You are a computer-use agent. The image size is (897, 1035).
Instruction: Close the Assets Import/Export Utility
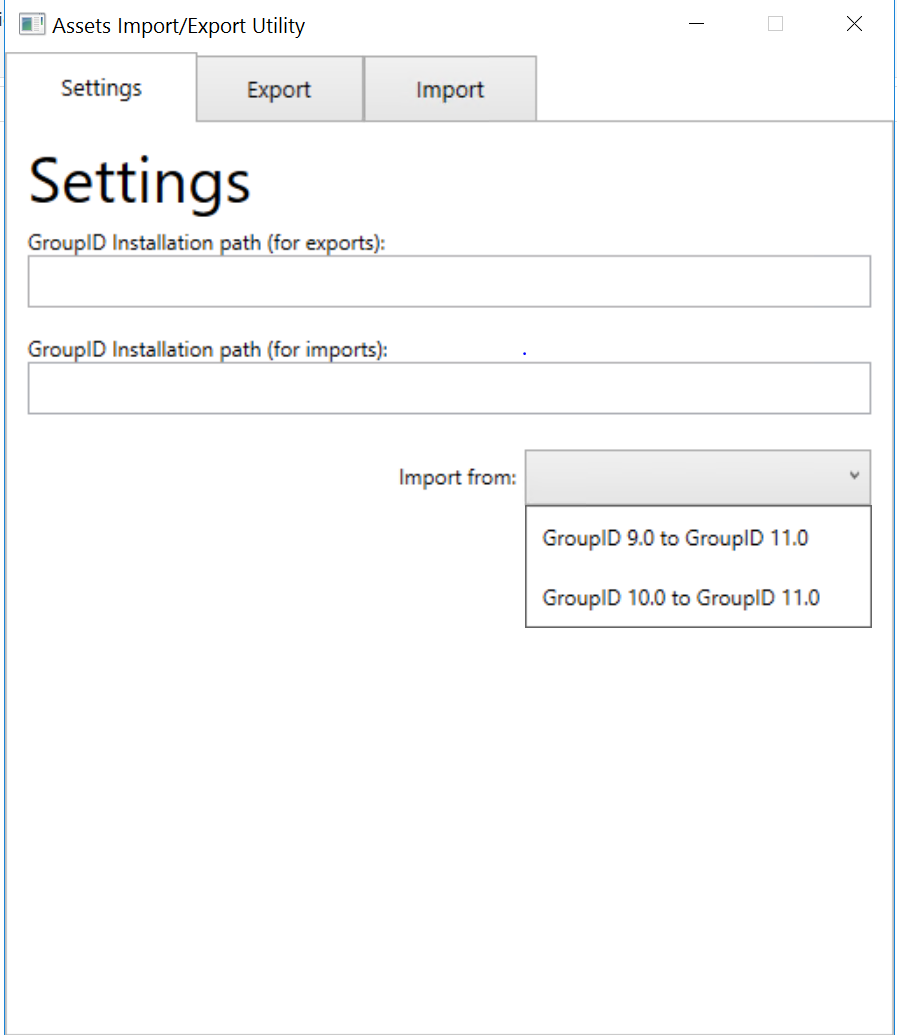854,23
